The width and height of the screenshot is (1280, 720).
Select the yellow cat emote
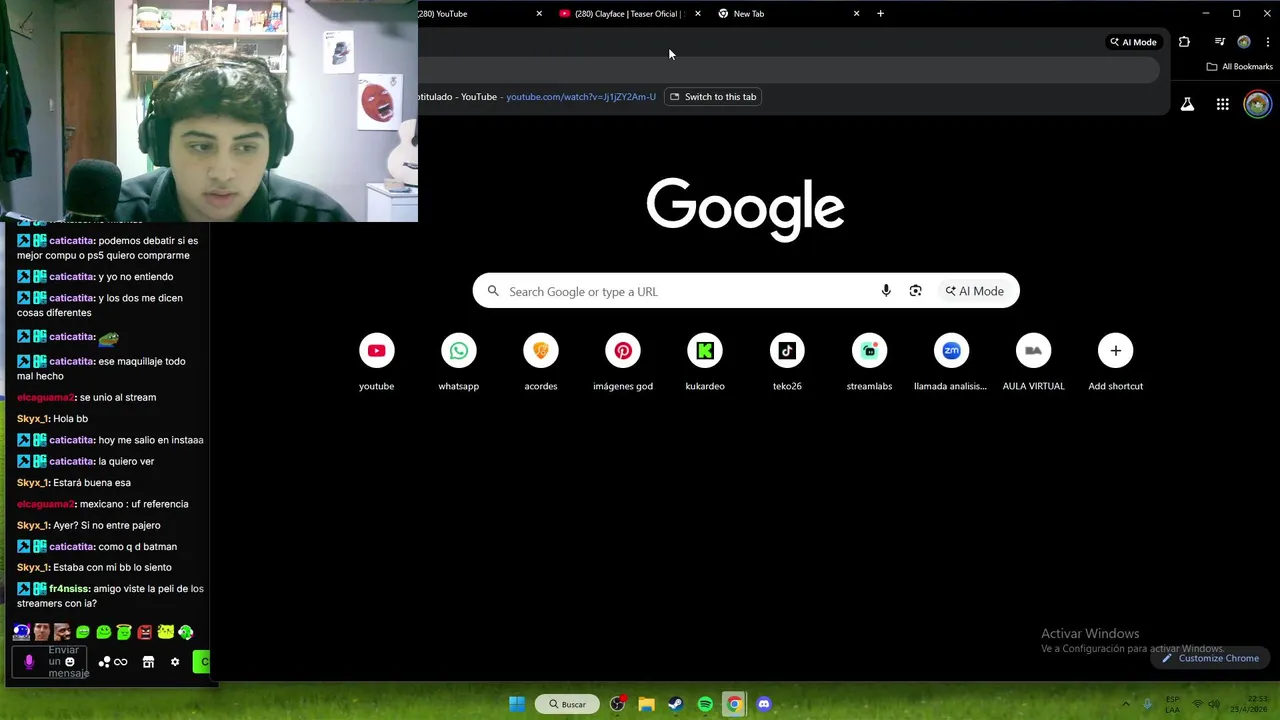click(x=166, y=632)
